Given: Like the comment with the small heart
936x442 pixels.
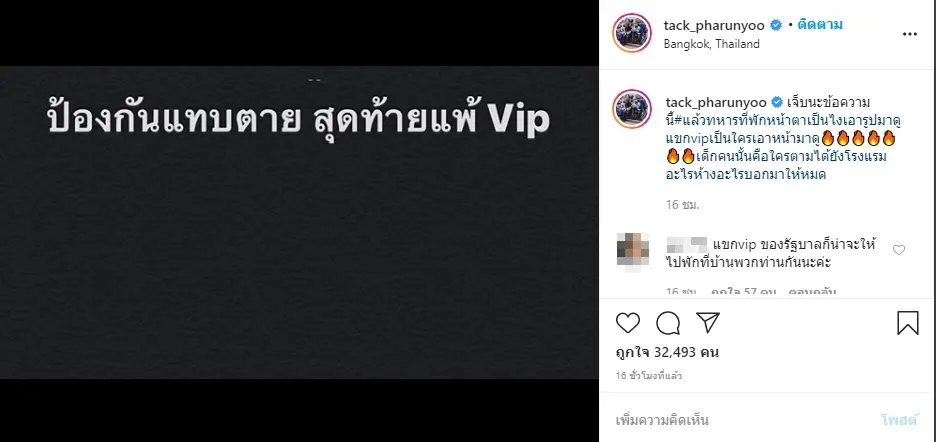Looking at the screenshot, I should point(898,250).
